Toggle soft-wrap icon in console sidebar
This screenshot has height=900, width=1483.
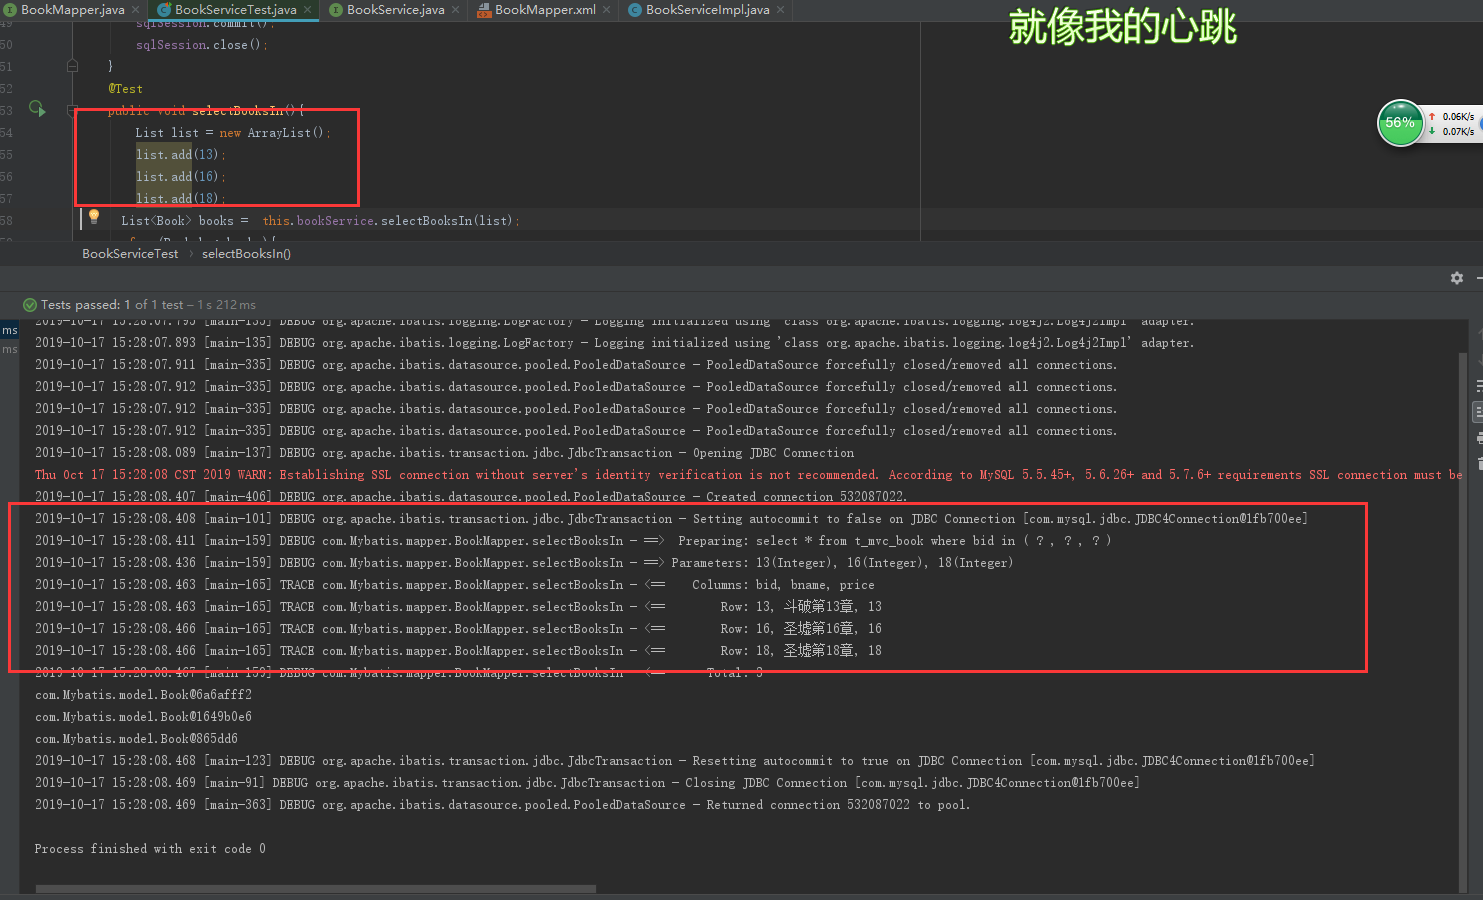(x=1479, y=386)
